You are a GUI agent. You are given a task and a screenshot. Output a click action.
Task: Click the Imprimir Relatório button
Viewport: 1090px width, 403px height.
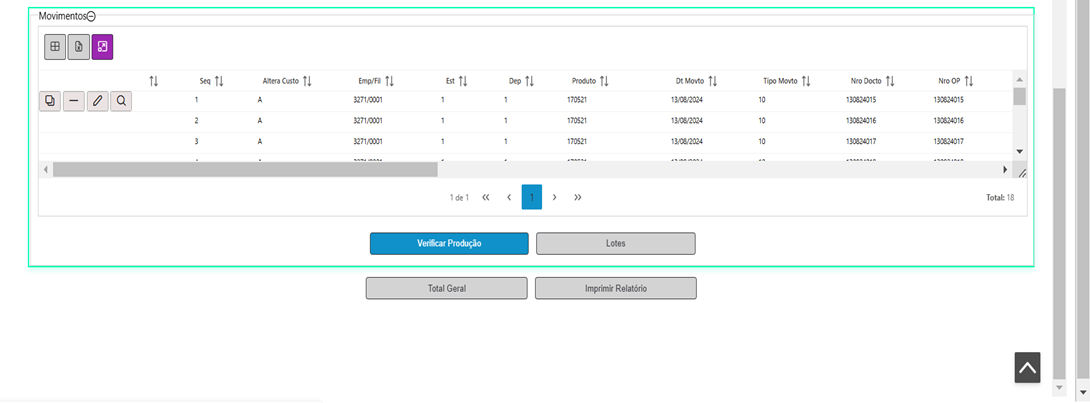[x=615, y=289]
